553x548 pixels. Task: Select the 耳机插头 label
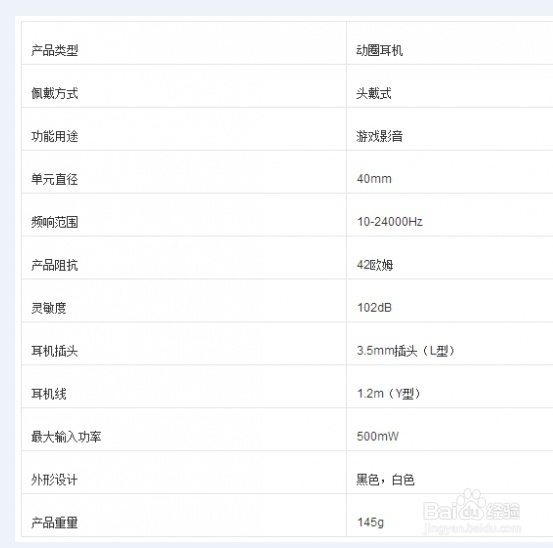(55, 352)
